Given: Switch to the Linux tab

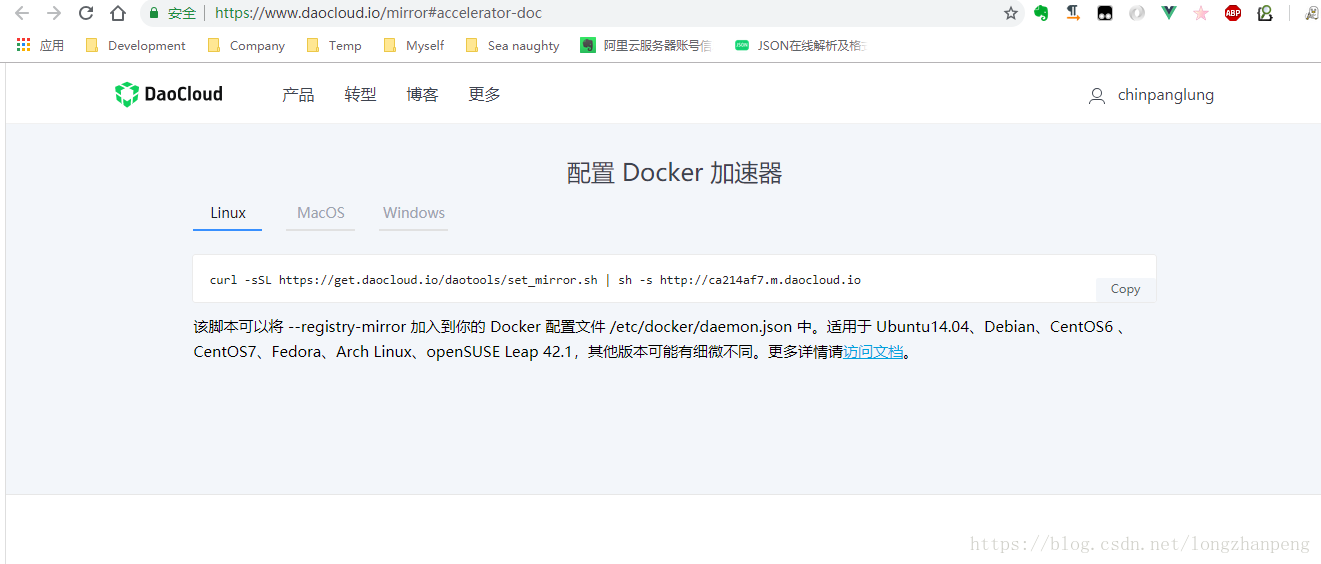Looking at the screenshot, I should (228, 213).
